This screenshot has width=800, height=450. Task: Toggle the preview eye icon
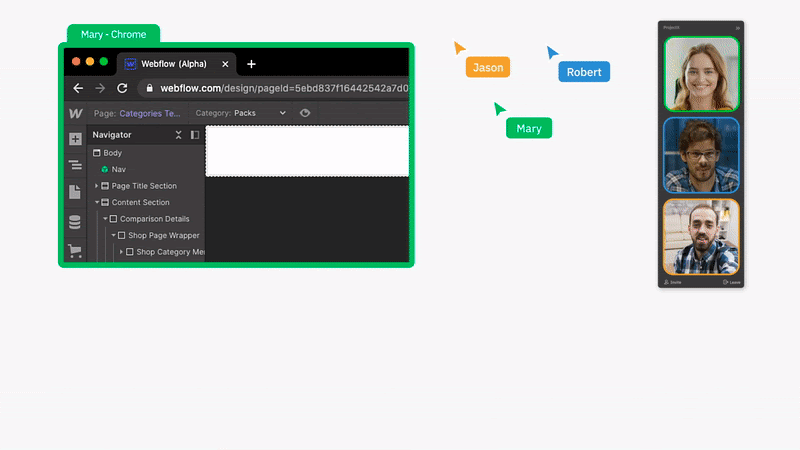coord(305,113)
